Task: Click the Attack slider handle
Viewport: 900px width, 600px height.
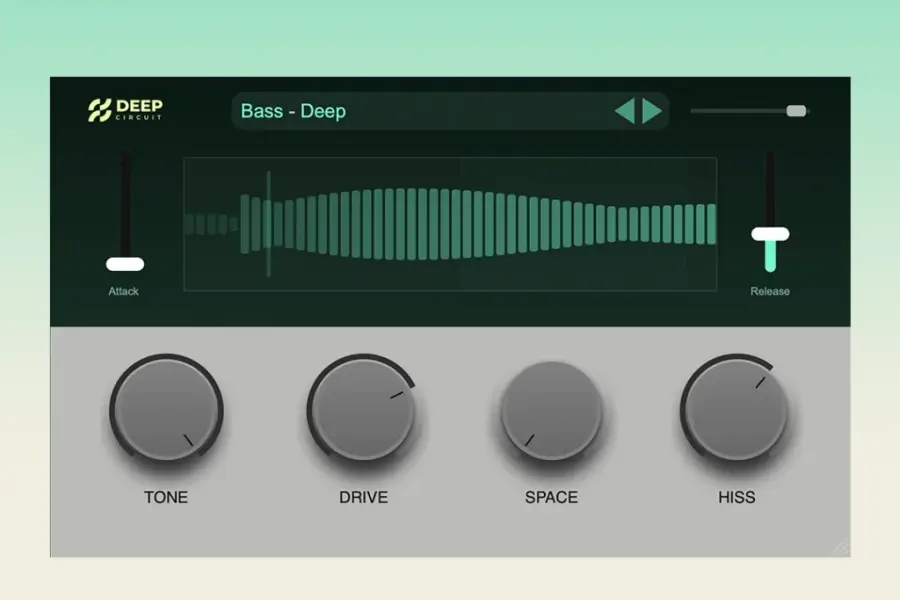Action: click(125, 264)
